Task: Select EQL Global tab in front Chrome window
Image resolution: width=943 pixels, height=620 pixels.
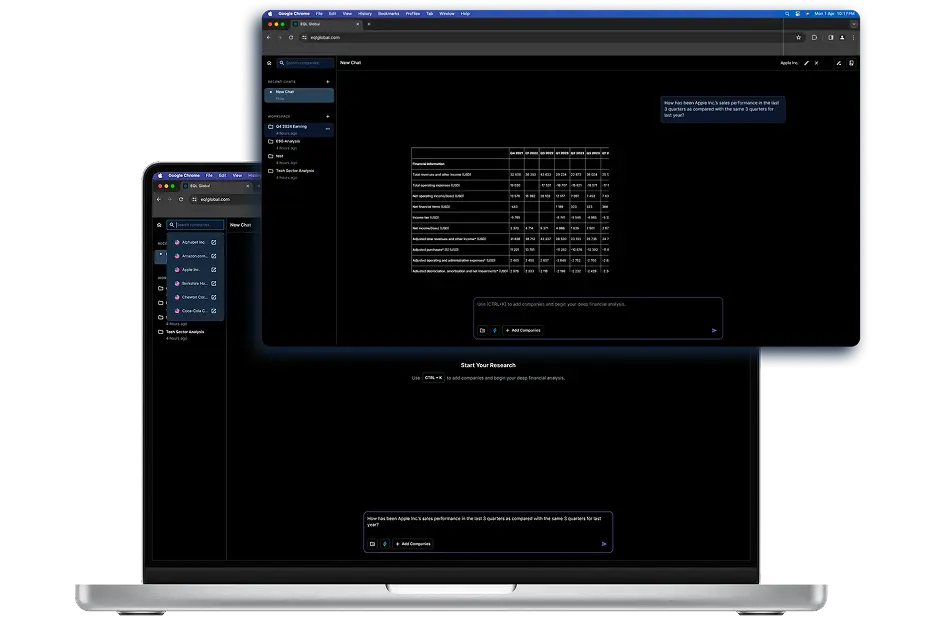Action: tap(327, 24)
